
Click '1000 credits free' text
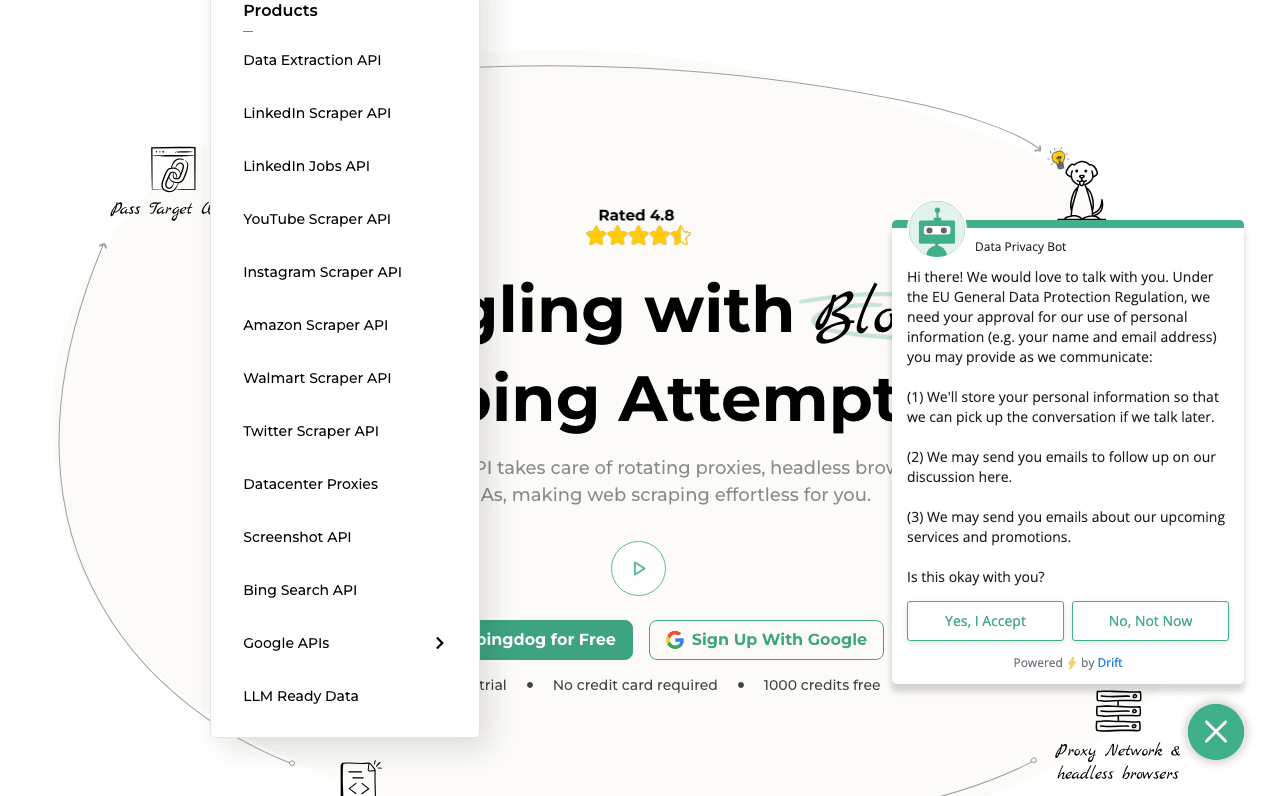[822, 685]
